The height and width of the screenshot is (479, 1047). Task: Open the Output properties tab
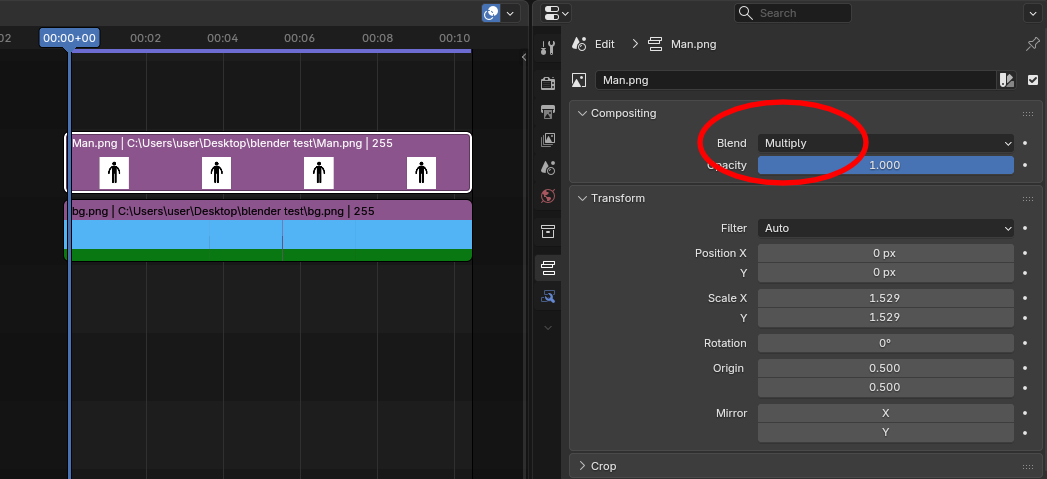(x=548, y=112)
